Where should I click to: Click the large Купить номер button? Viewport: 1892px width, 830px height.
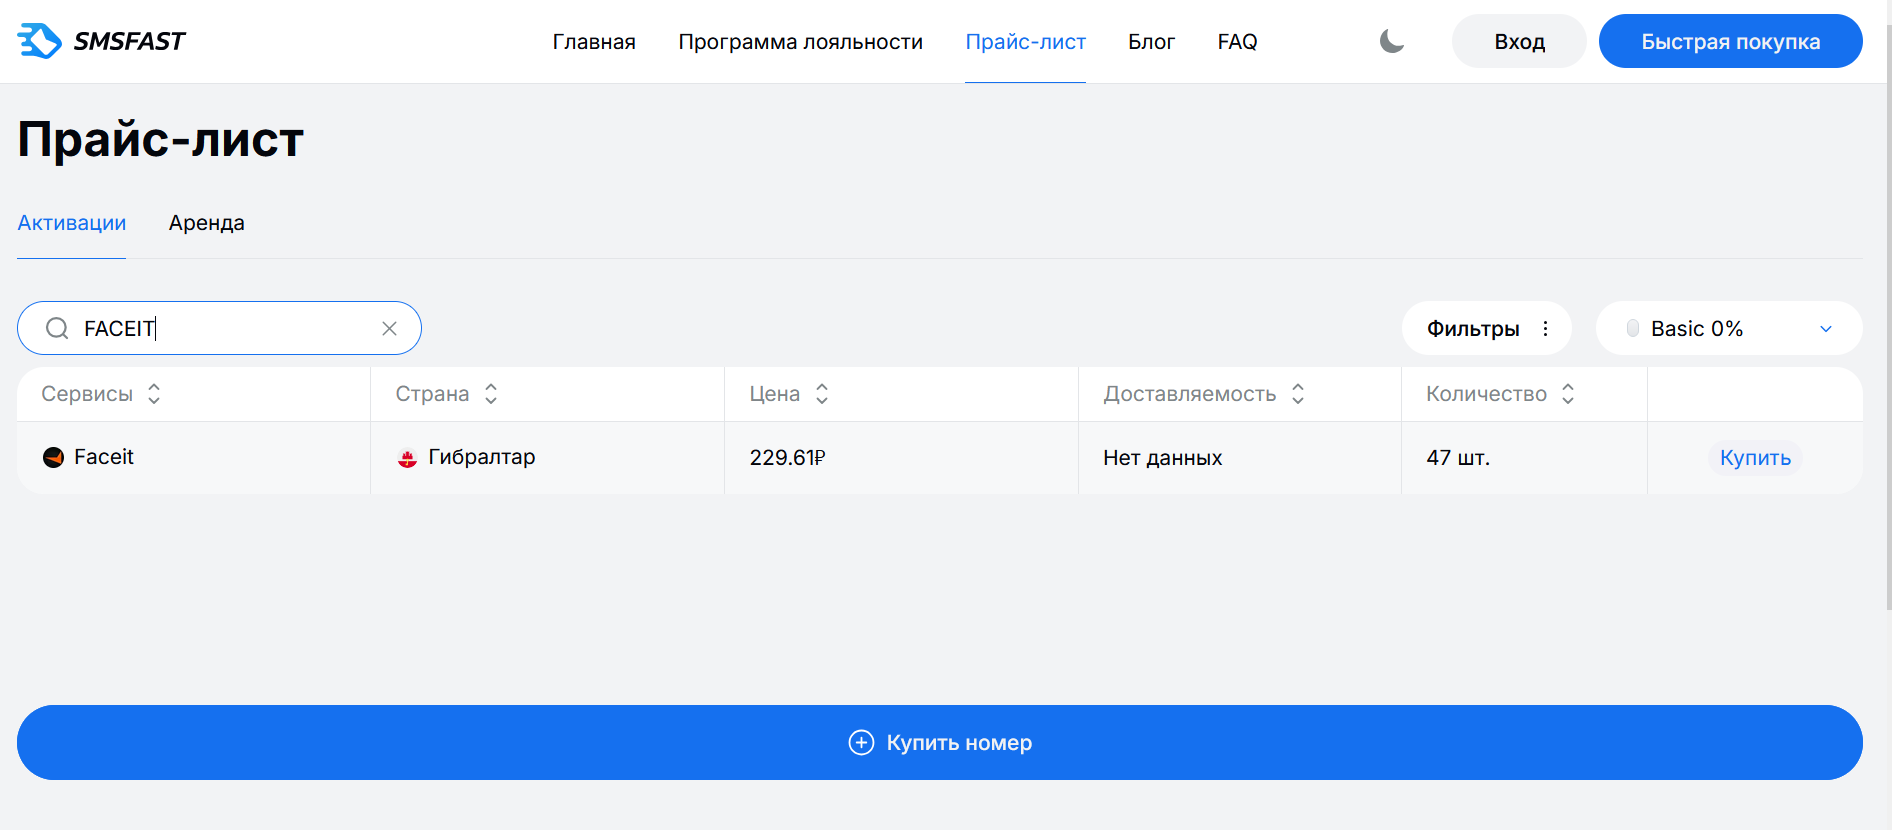pyautogui.click(x=940, y=742)
